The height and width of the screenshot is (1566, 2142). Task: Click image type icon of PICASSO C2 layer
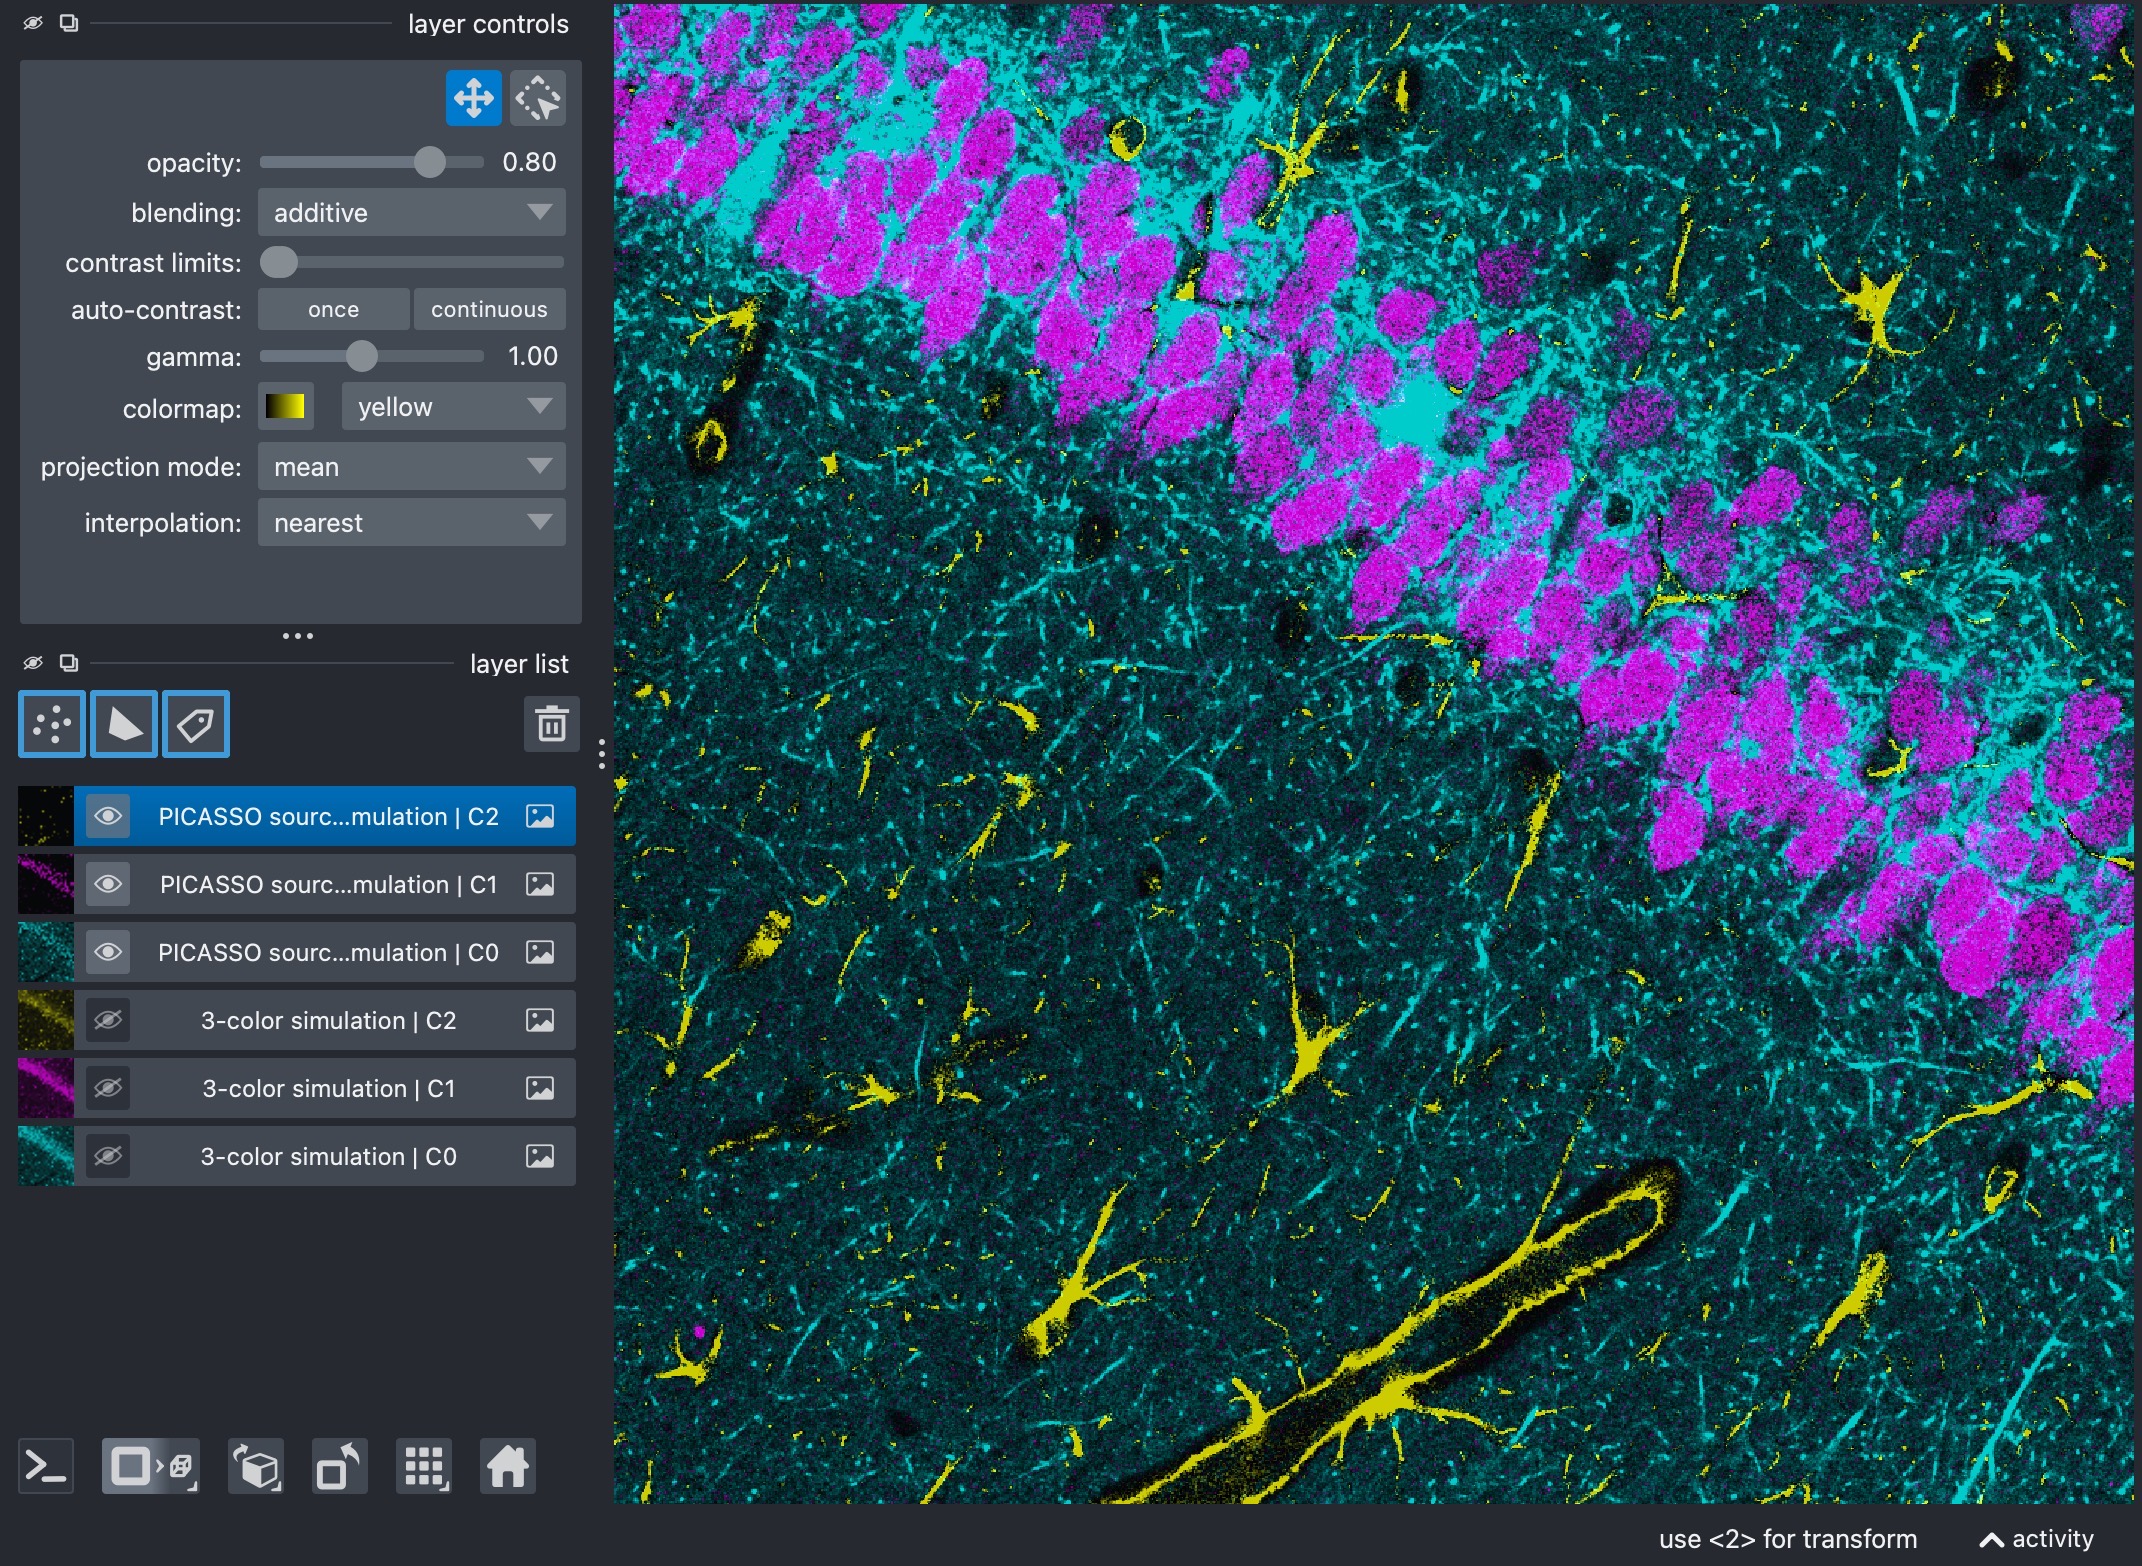pyautogui.click(x=540, y=816)
